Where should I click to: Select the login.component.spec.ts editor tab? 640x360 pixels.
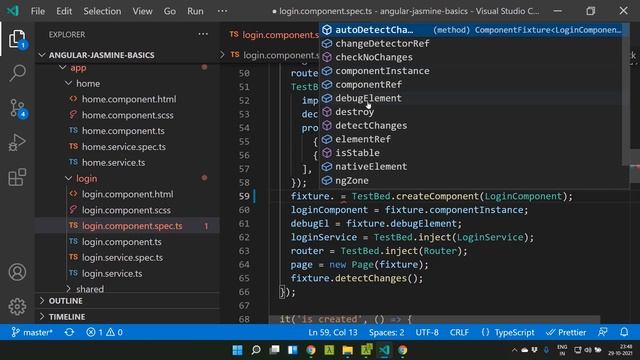click(x=274, y=35)
